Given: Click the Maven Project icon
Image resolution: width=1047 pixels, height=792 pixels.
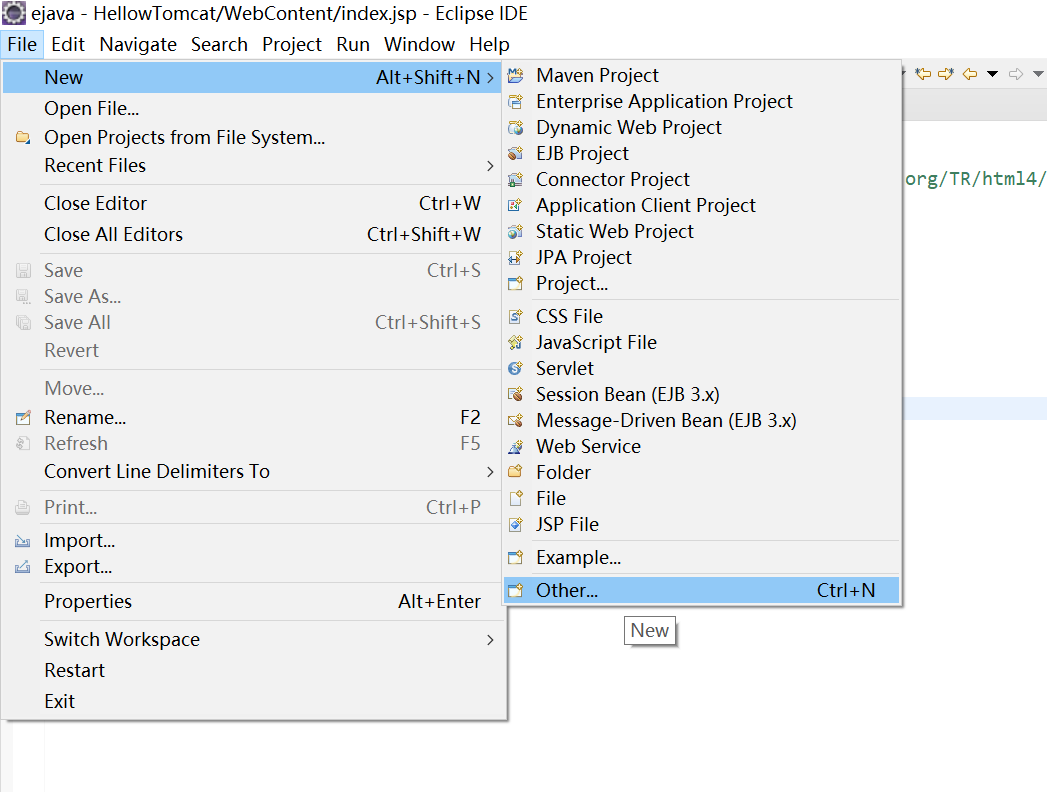Looking at the screenshot, I should click(516, 76).
